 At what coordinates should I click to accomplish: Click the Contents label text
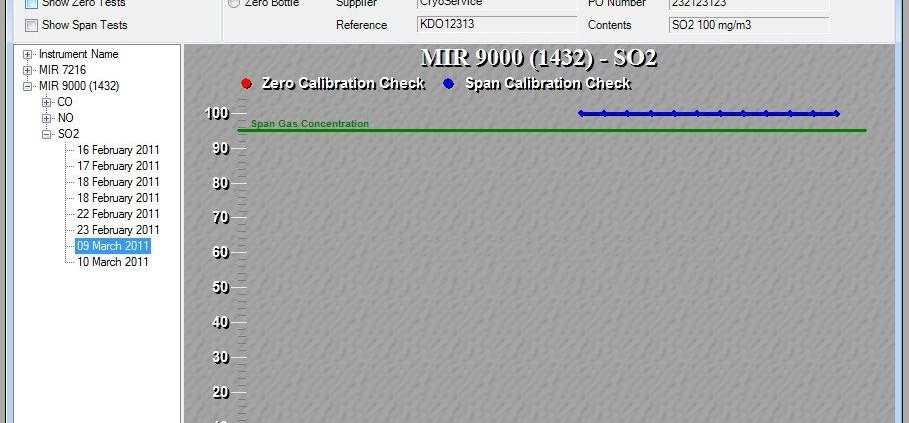tap(609, 25)
